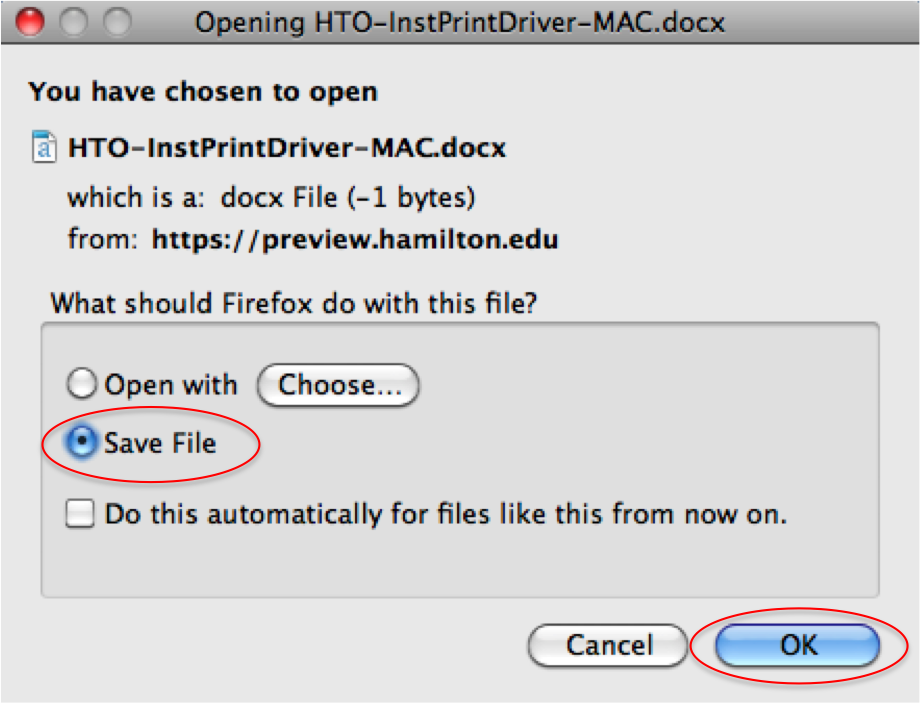This screenshot has height=703, width=920.
Task: Click What should Firefox do question text
Action: (294, 303)
